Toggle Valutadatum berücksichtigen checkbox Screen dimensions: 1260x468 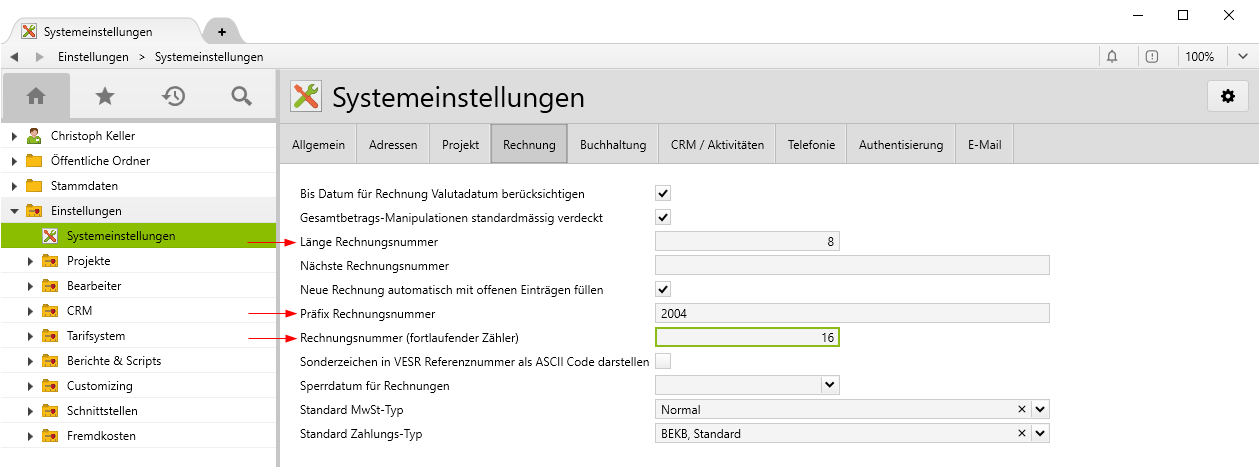click(663, 193)
